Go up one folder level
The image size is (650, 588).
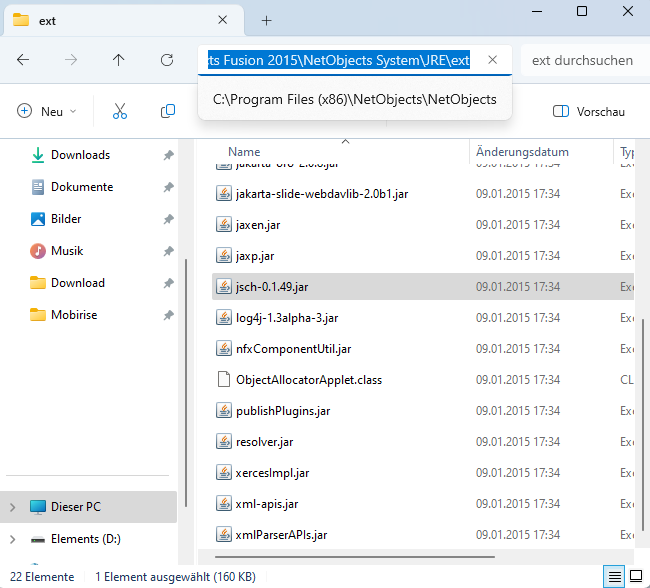tap(119, 60)
